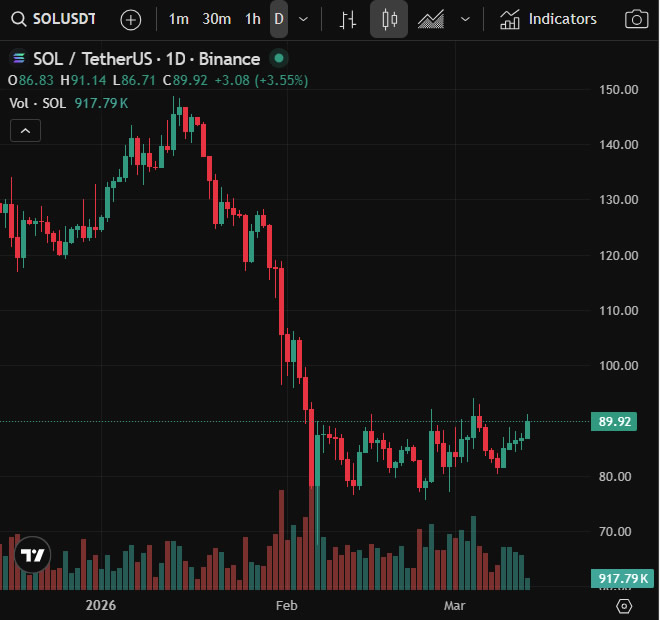The height and width of the screenshot is (620, 660).
Task: Open the chart style dropdown arrow
Action: click(x=465, y=19)
